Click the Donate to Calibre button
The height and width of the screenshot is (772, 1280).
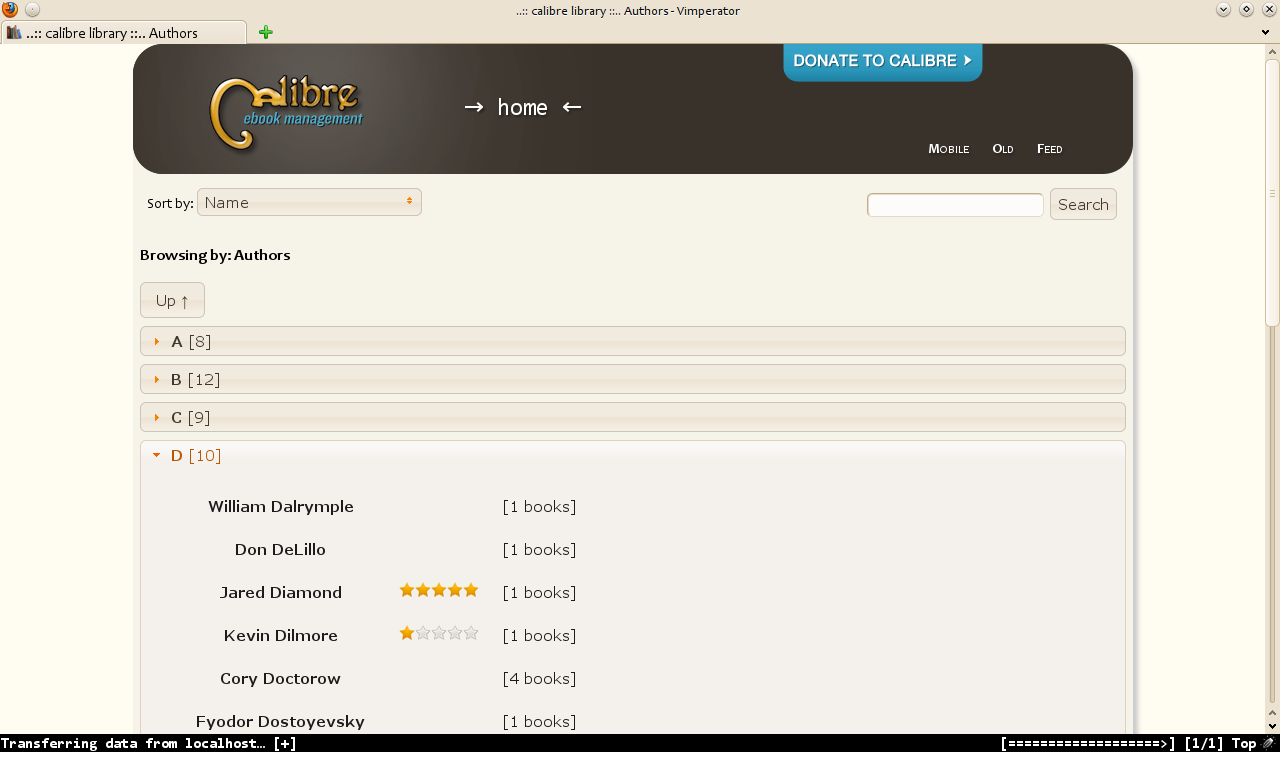click(x=883, y=61)
